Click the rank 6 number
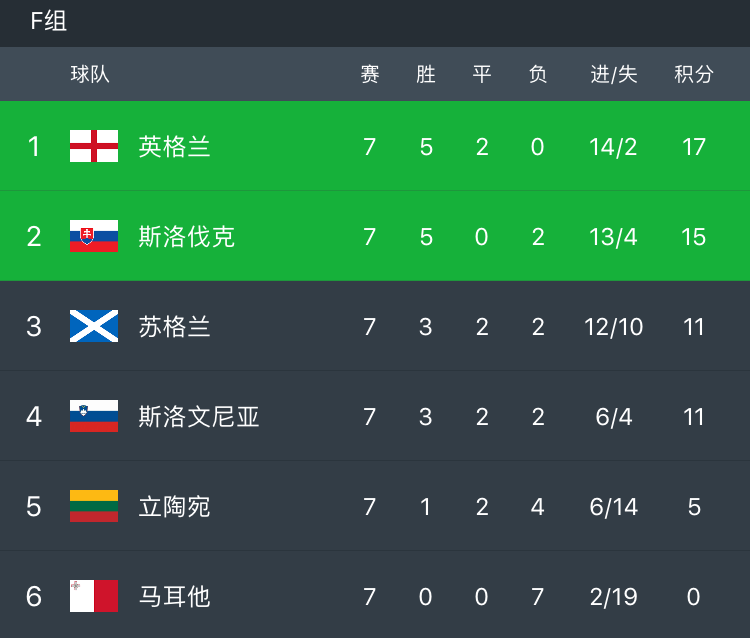750x638 pixels. coord(33,596)
